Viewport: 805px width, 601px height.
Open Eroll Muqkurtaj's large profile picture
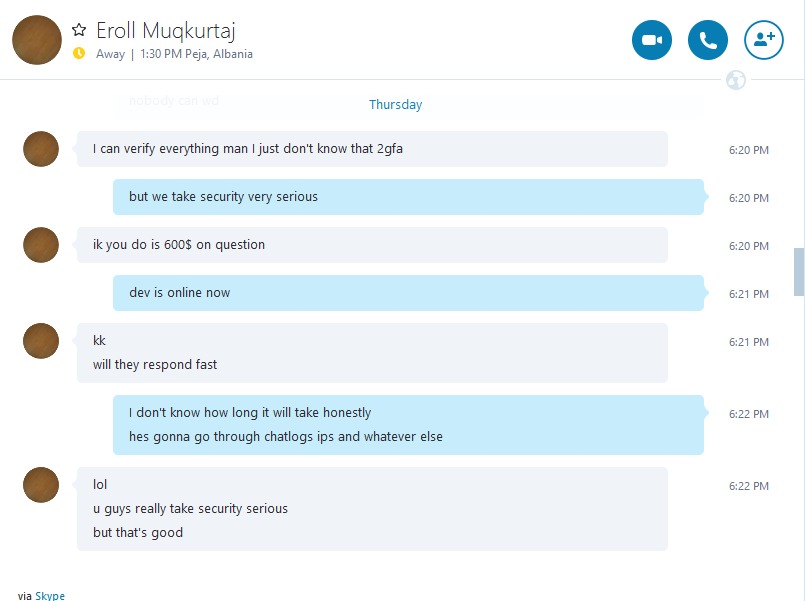click(x=37, y=40)
